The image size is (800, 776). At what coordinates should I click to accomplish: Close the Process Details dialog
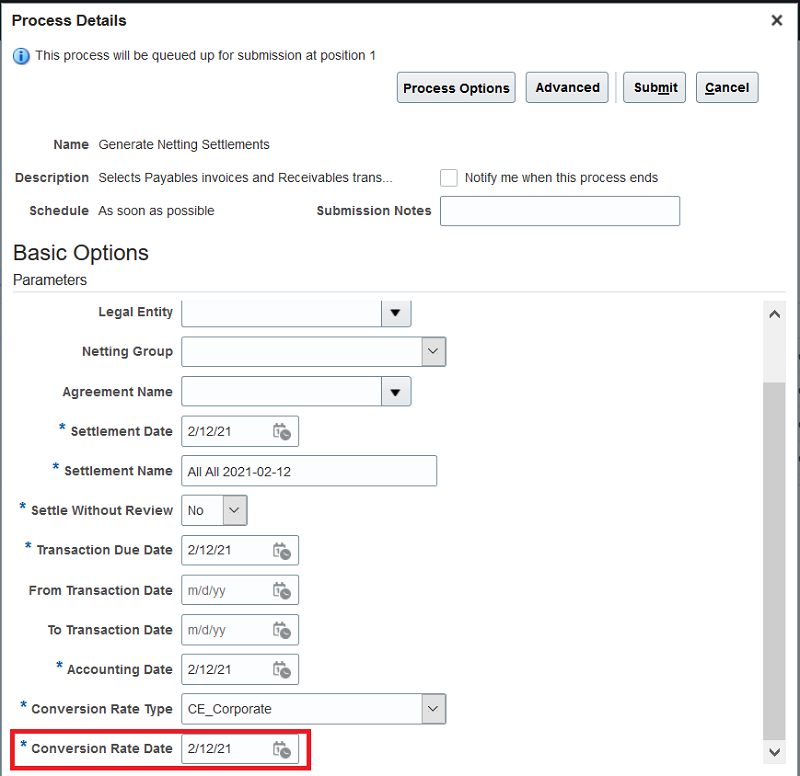pos(777,20)
